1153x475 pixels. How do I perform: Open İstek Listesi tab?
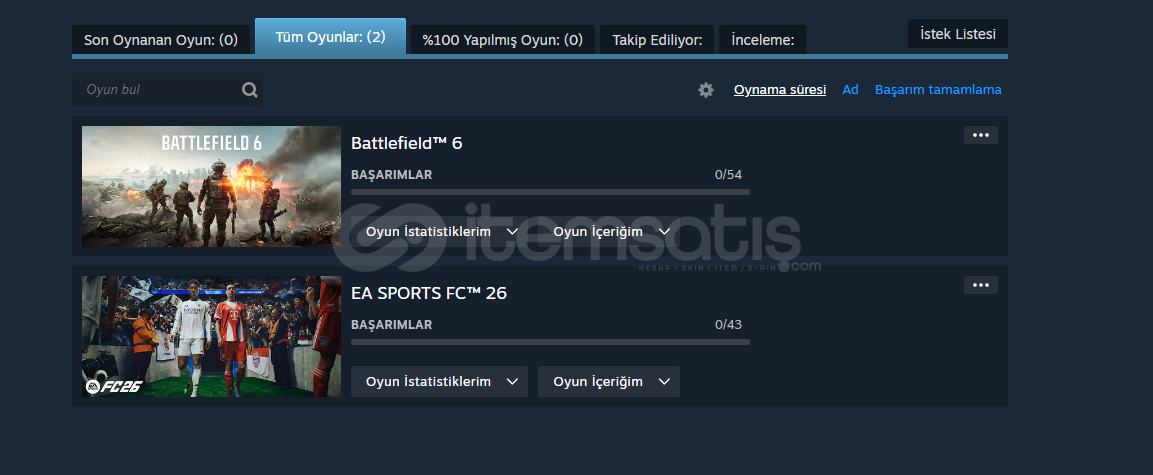coord(957,34)
